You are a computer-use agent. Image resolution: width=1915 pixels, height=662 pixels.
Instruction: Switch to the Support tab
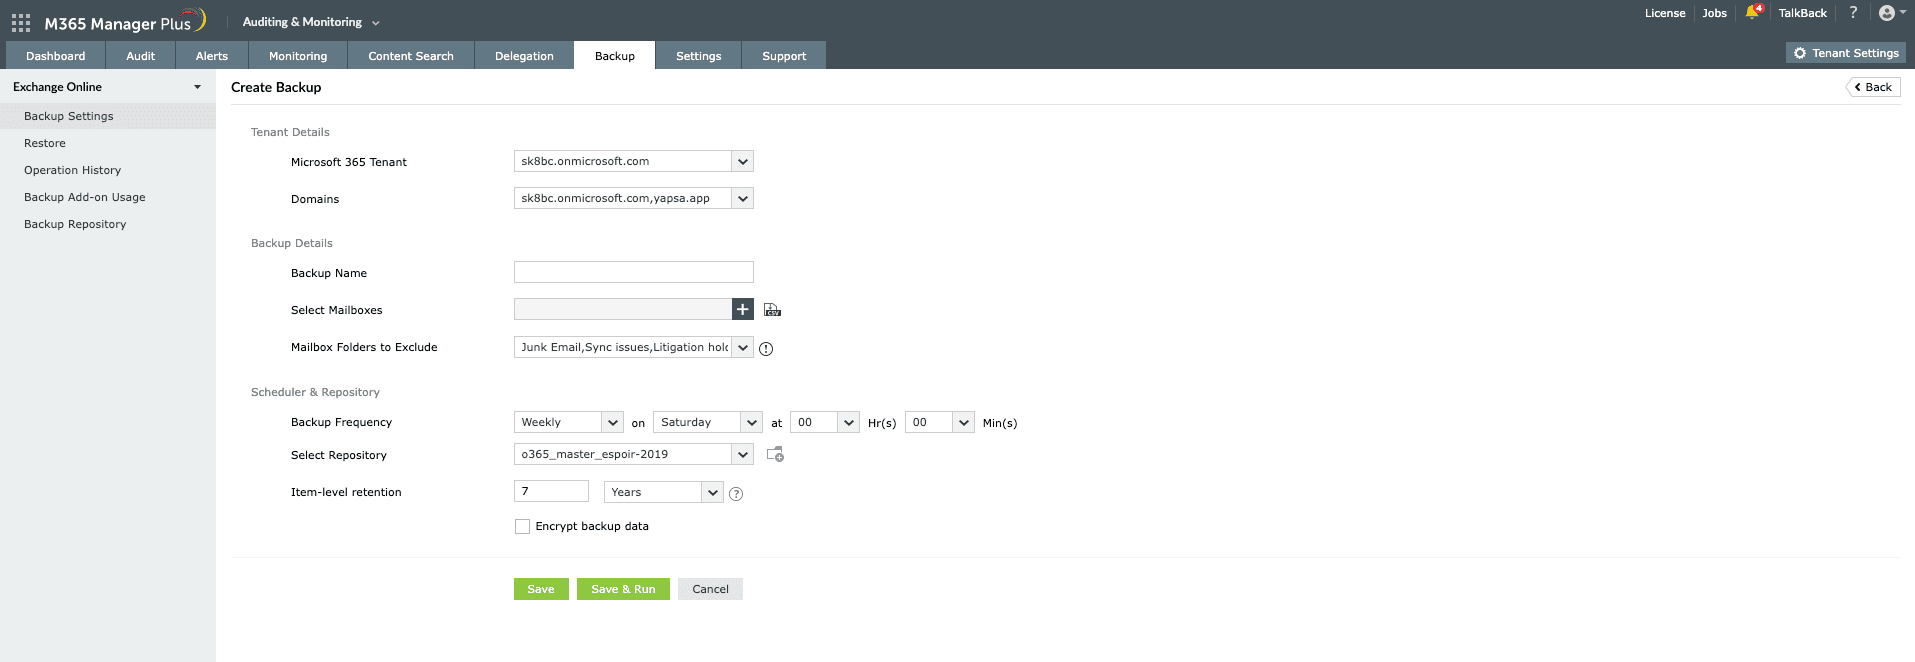click(784, 56)
